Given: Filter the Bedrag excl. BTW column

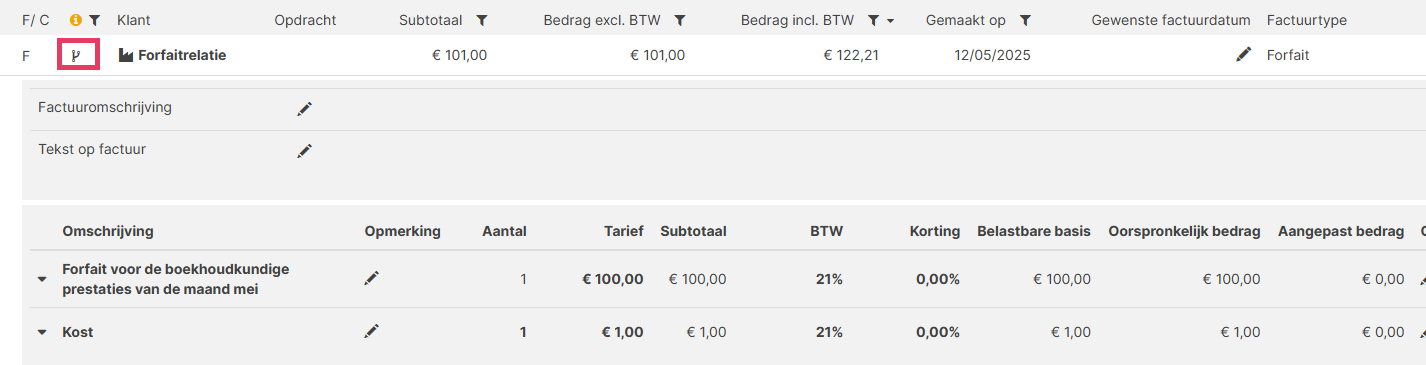Looking at the screenshot, I should (680, 20).
